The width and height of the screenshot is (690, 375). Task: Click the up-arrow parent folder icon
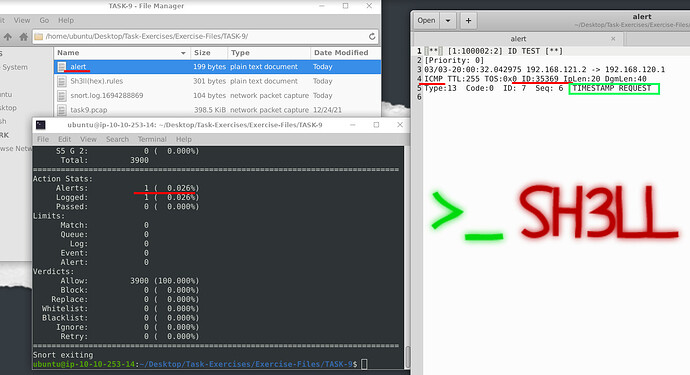click(x=8, y=37)
